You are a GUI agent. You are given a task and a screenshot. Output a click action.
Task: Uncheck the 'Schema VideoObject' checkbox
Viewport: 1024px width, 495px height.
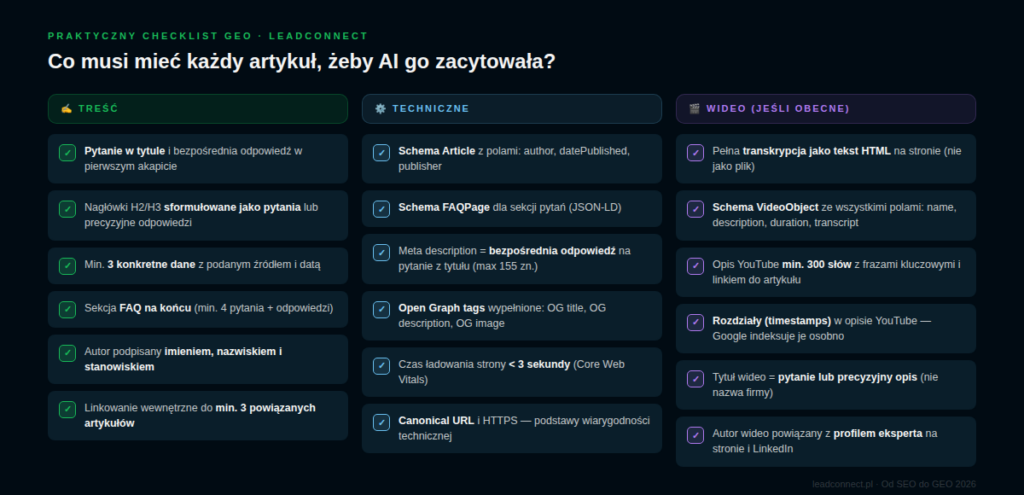click(695, 209)
